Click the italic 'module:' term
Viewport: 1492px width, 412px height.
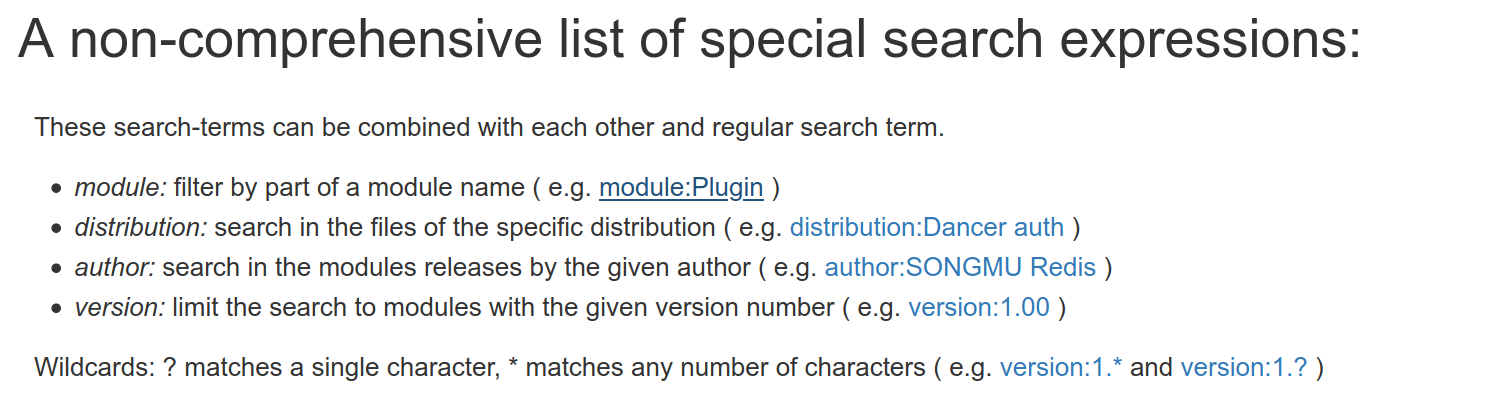click(x=120, y=187)
